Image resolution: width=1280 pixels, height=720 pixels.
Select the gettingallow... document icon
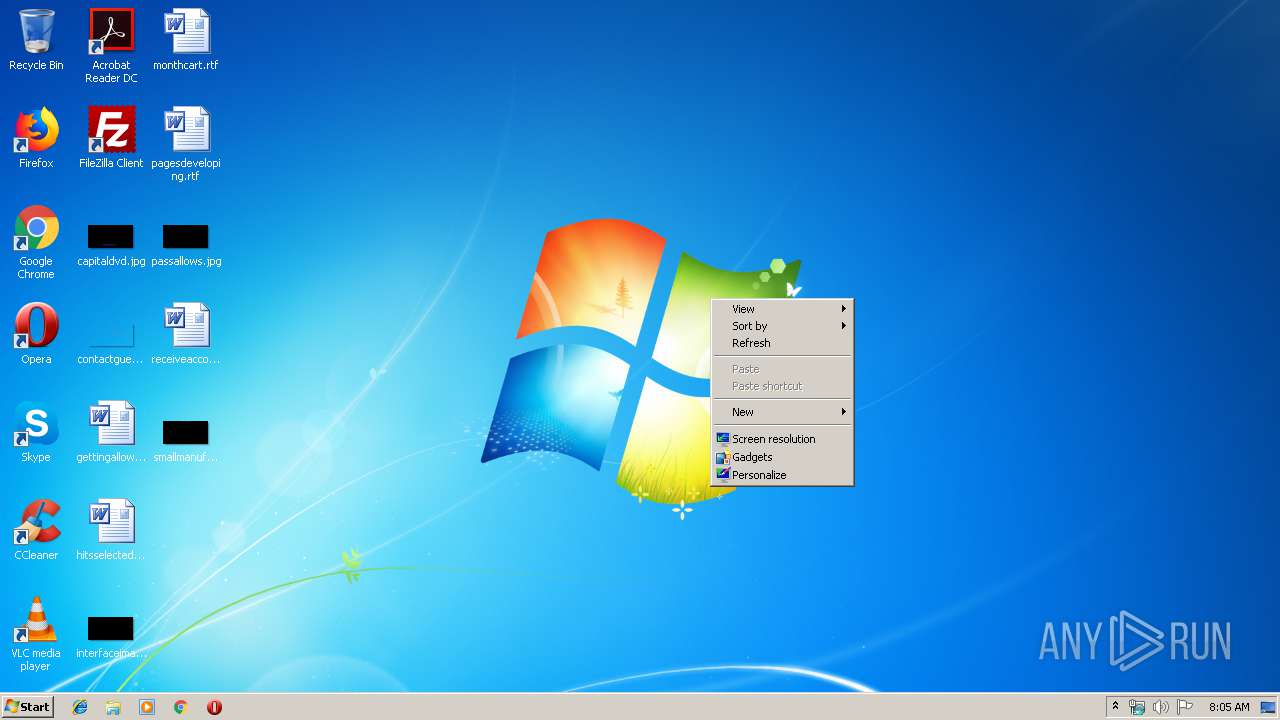111,433
